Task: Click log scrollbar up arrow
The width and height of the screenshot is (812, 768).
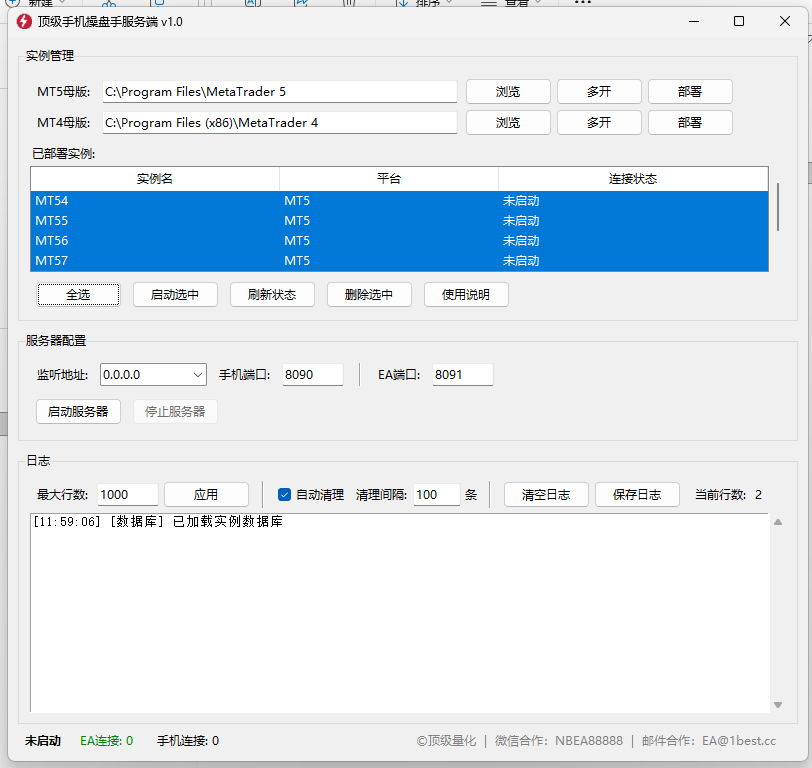Action: [778, 522]
